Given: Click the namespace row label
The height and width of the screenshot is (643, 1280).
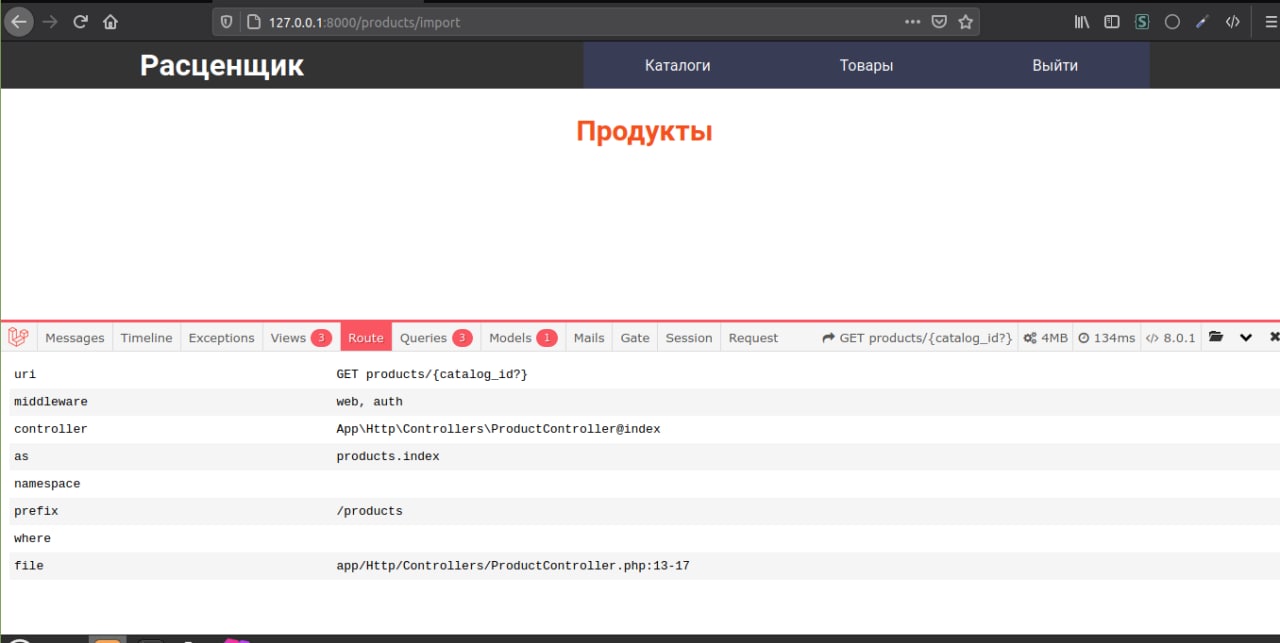Looking at the screenshot, I should tap(47, 483).
